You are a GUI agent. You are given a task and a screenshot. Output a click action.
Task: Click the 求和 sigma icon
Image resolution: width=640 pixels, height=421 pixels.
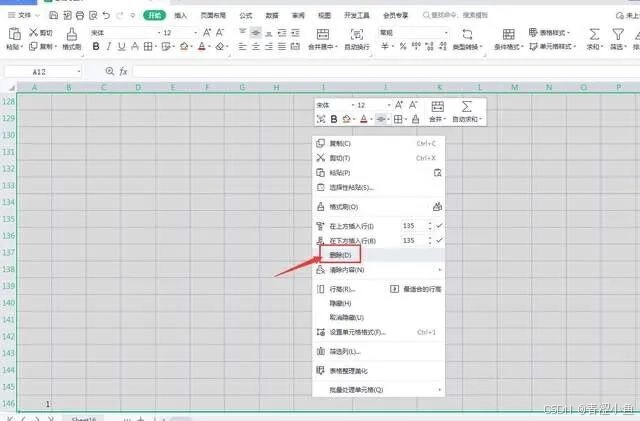coord(594,34)
